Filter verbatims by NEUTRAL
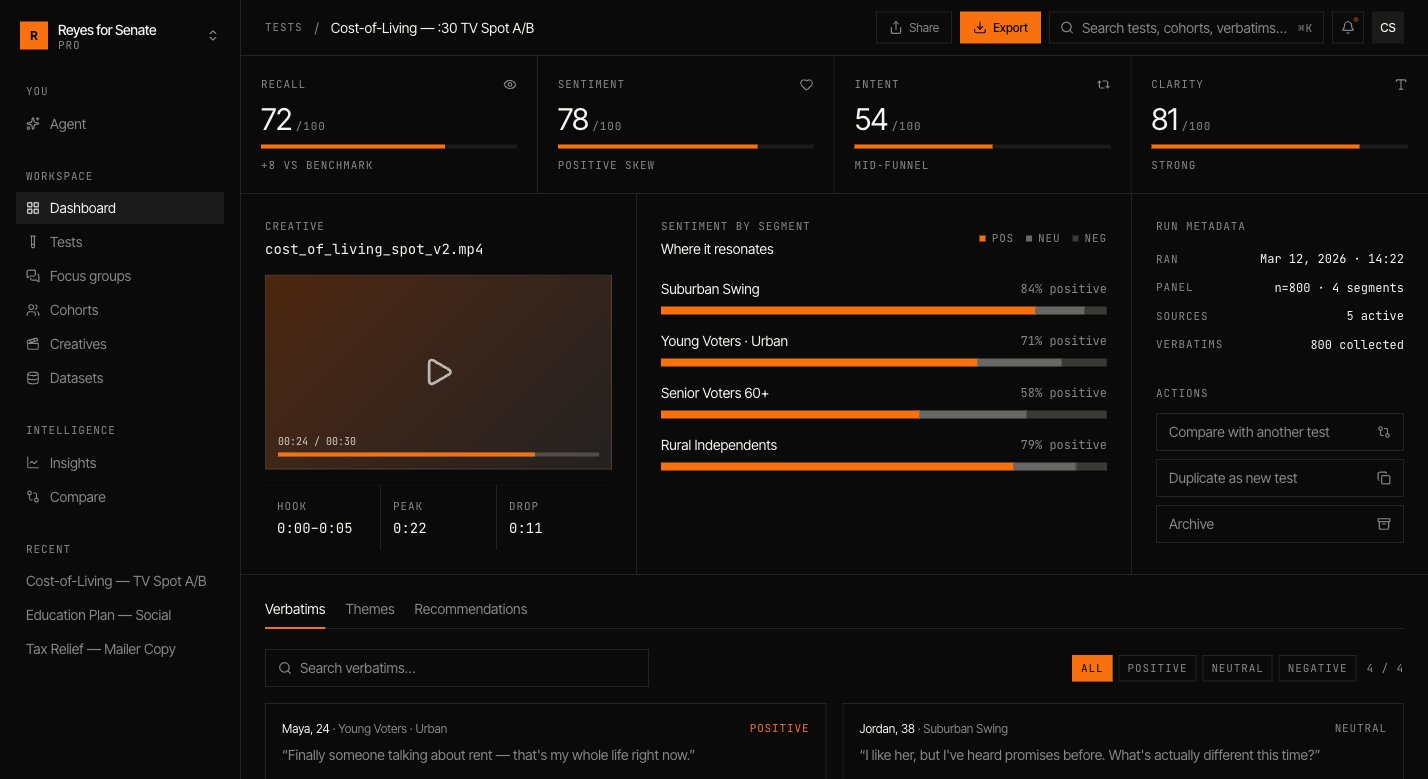The image size is (1428, 779). tap(1237, 668)
